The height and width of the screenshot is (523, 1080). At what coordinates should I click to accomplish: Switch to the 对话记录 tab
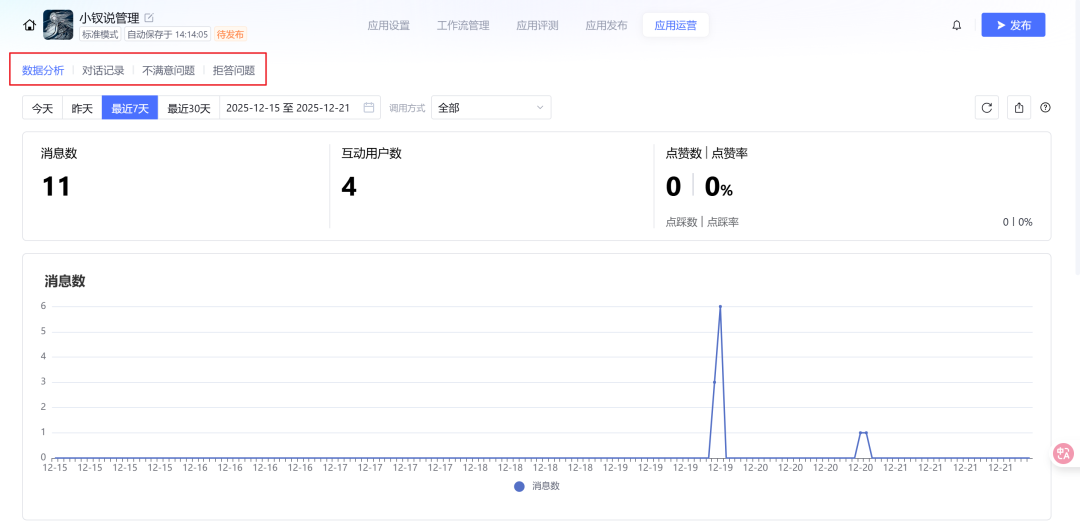103,71
